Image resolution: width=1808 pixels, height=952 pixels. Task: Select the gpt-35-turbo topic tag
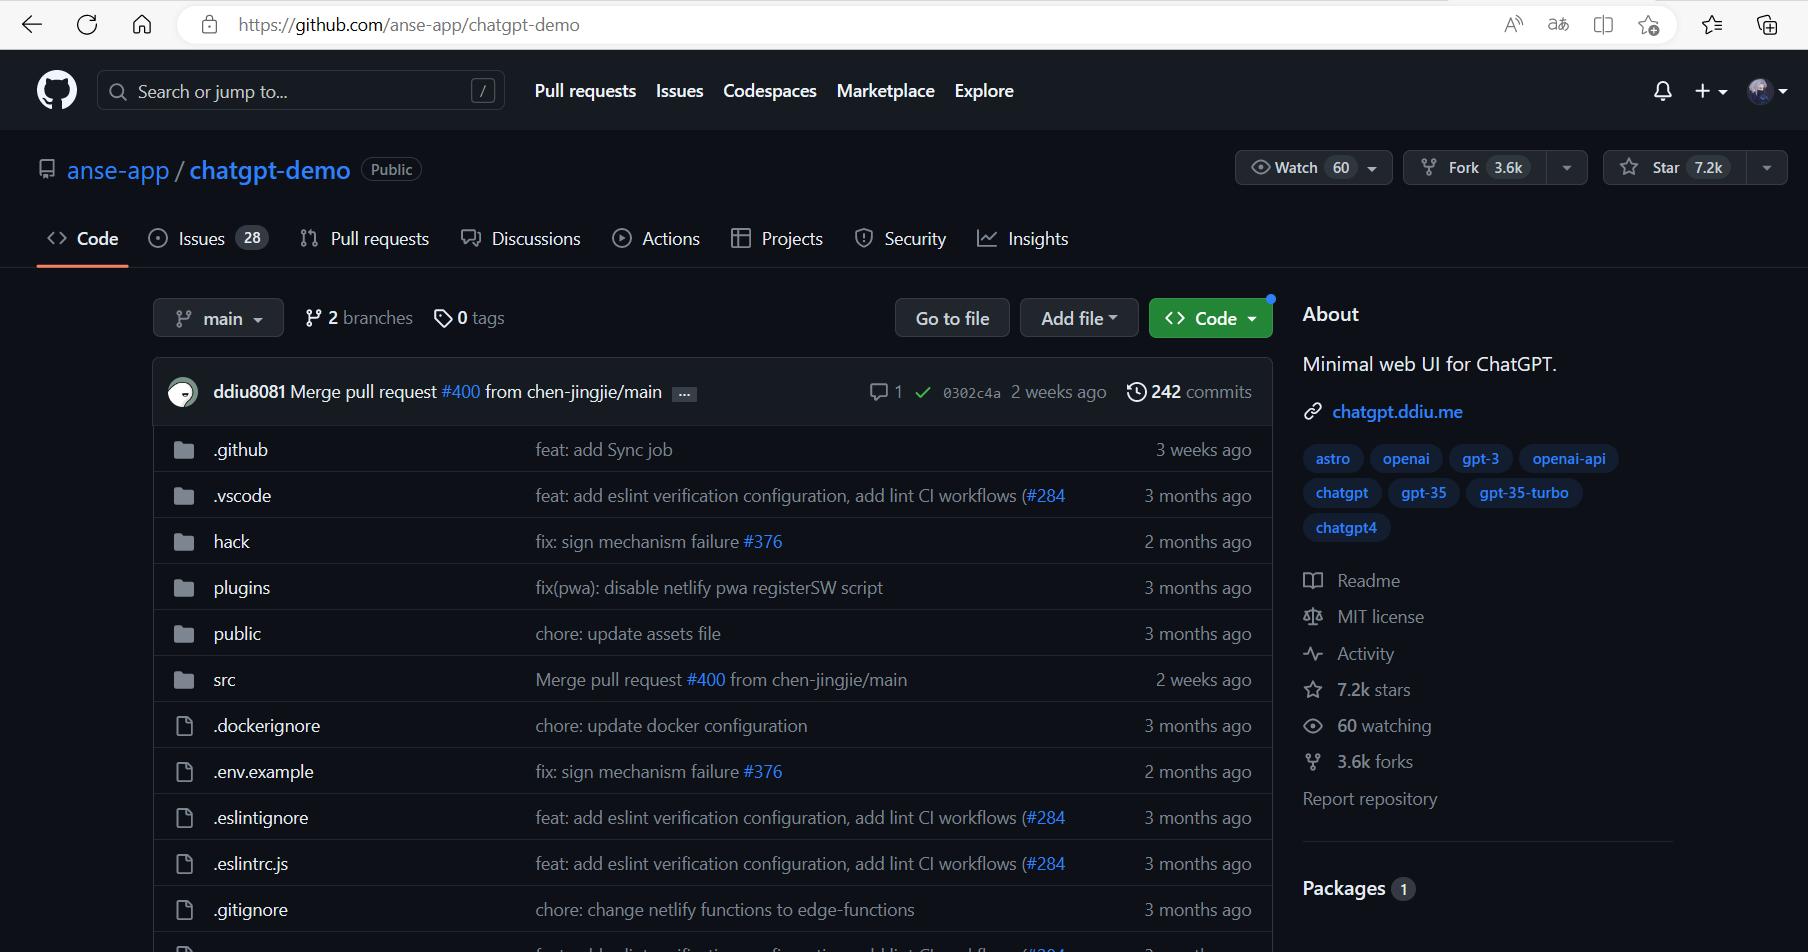coord(1523,493)
